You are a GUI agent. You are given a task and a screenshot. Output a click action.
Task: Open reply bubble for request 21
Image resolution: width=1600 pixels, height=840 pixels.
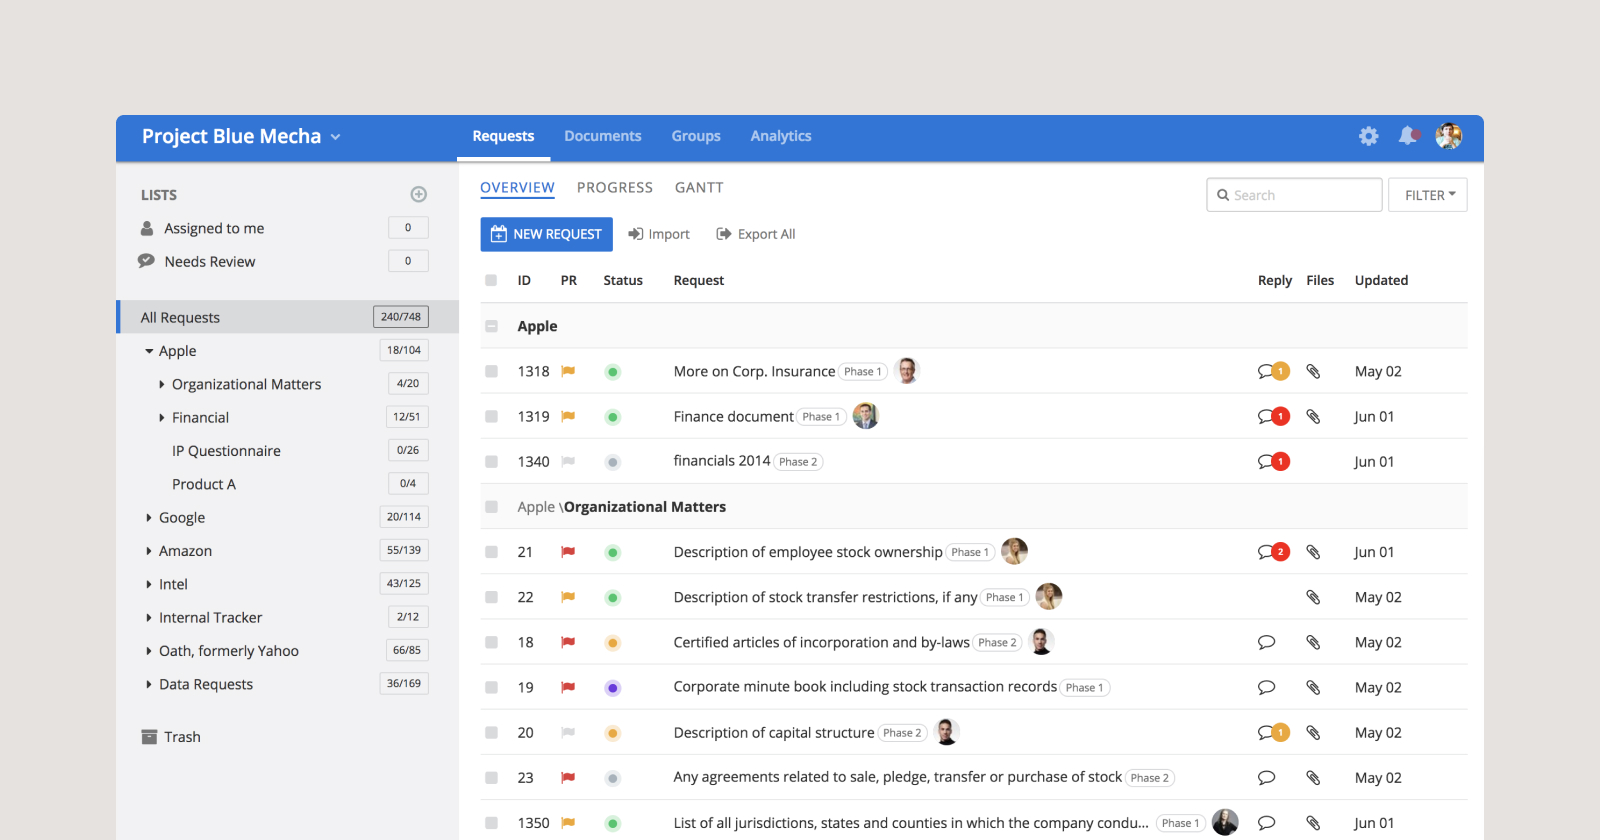(1272, 552)
